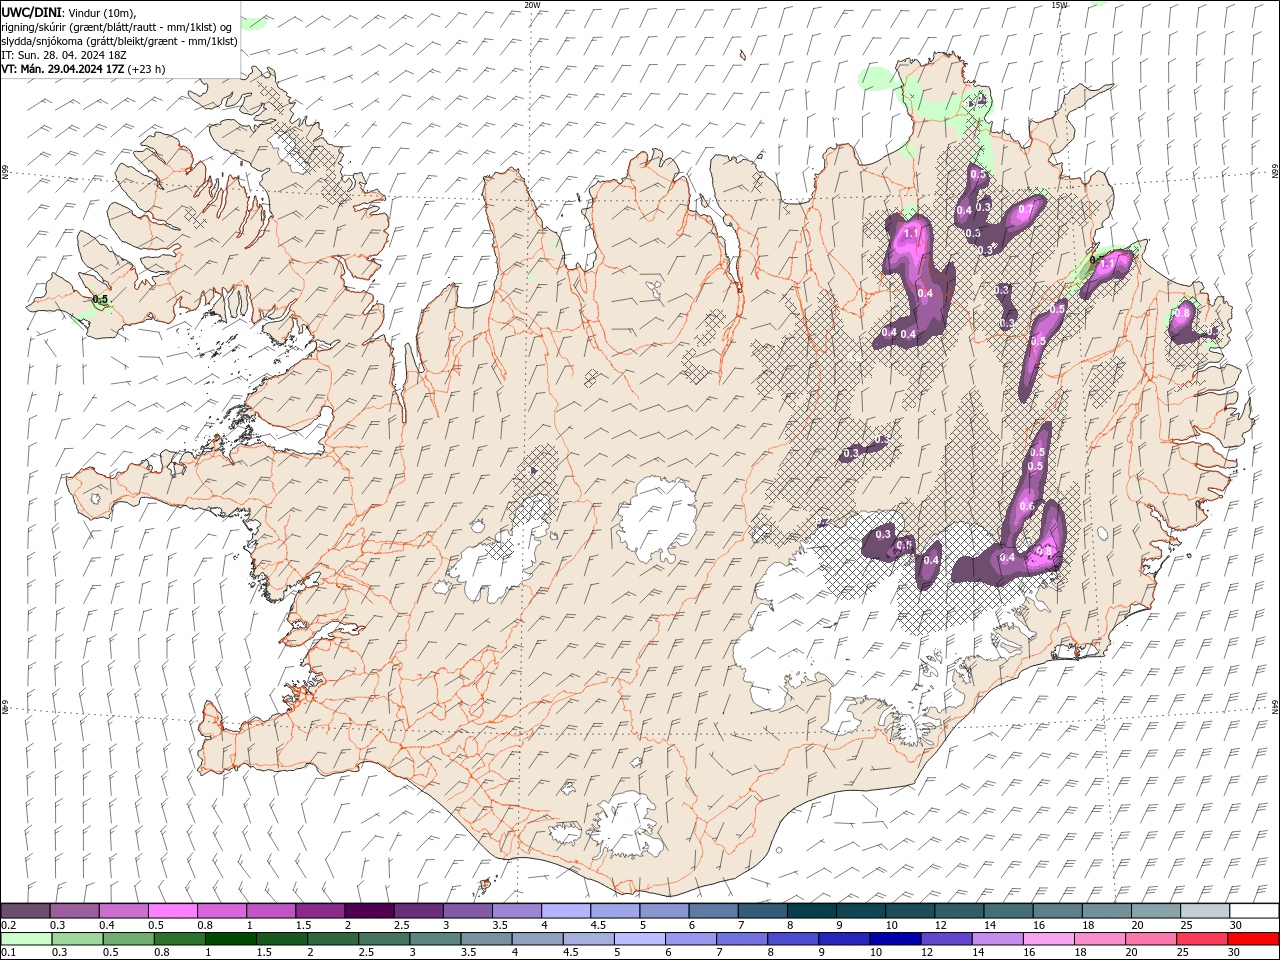Screen dimensions: 1280x960
Task: Click the red-pink 25 swatch in bottom legend row
Action: pyautogui.click(x=1202, y=939)
